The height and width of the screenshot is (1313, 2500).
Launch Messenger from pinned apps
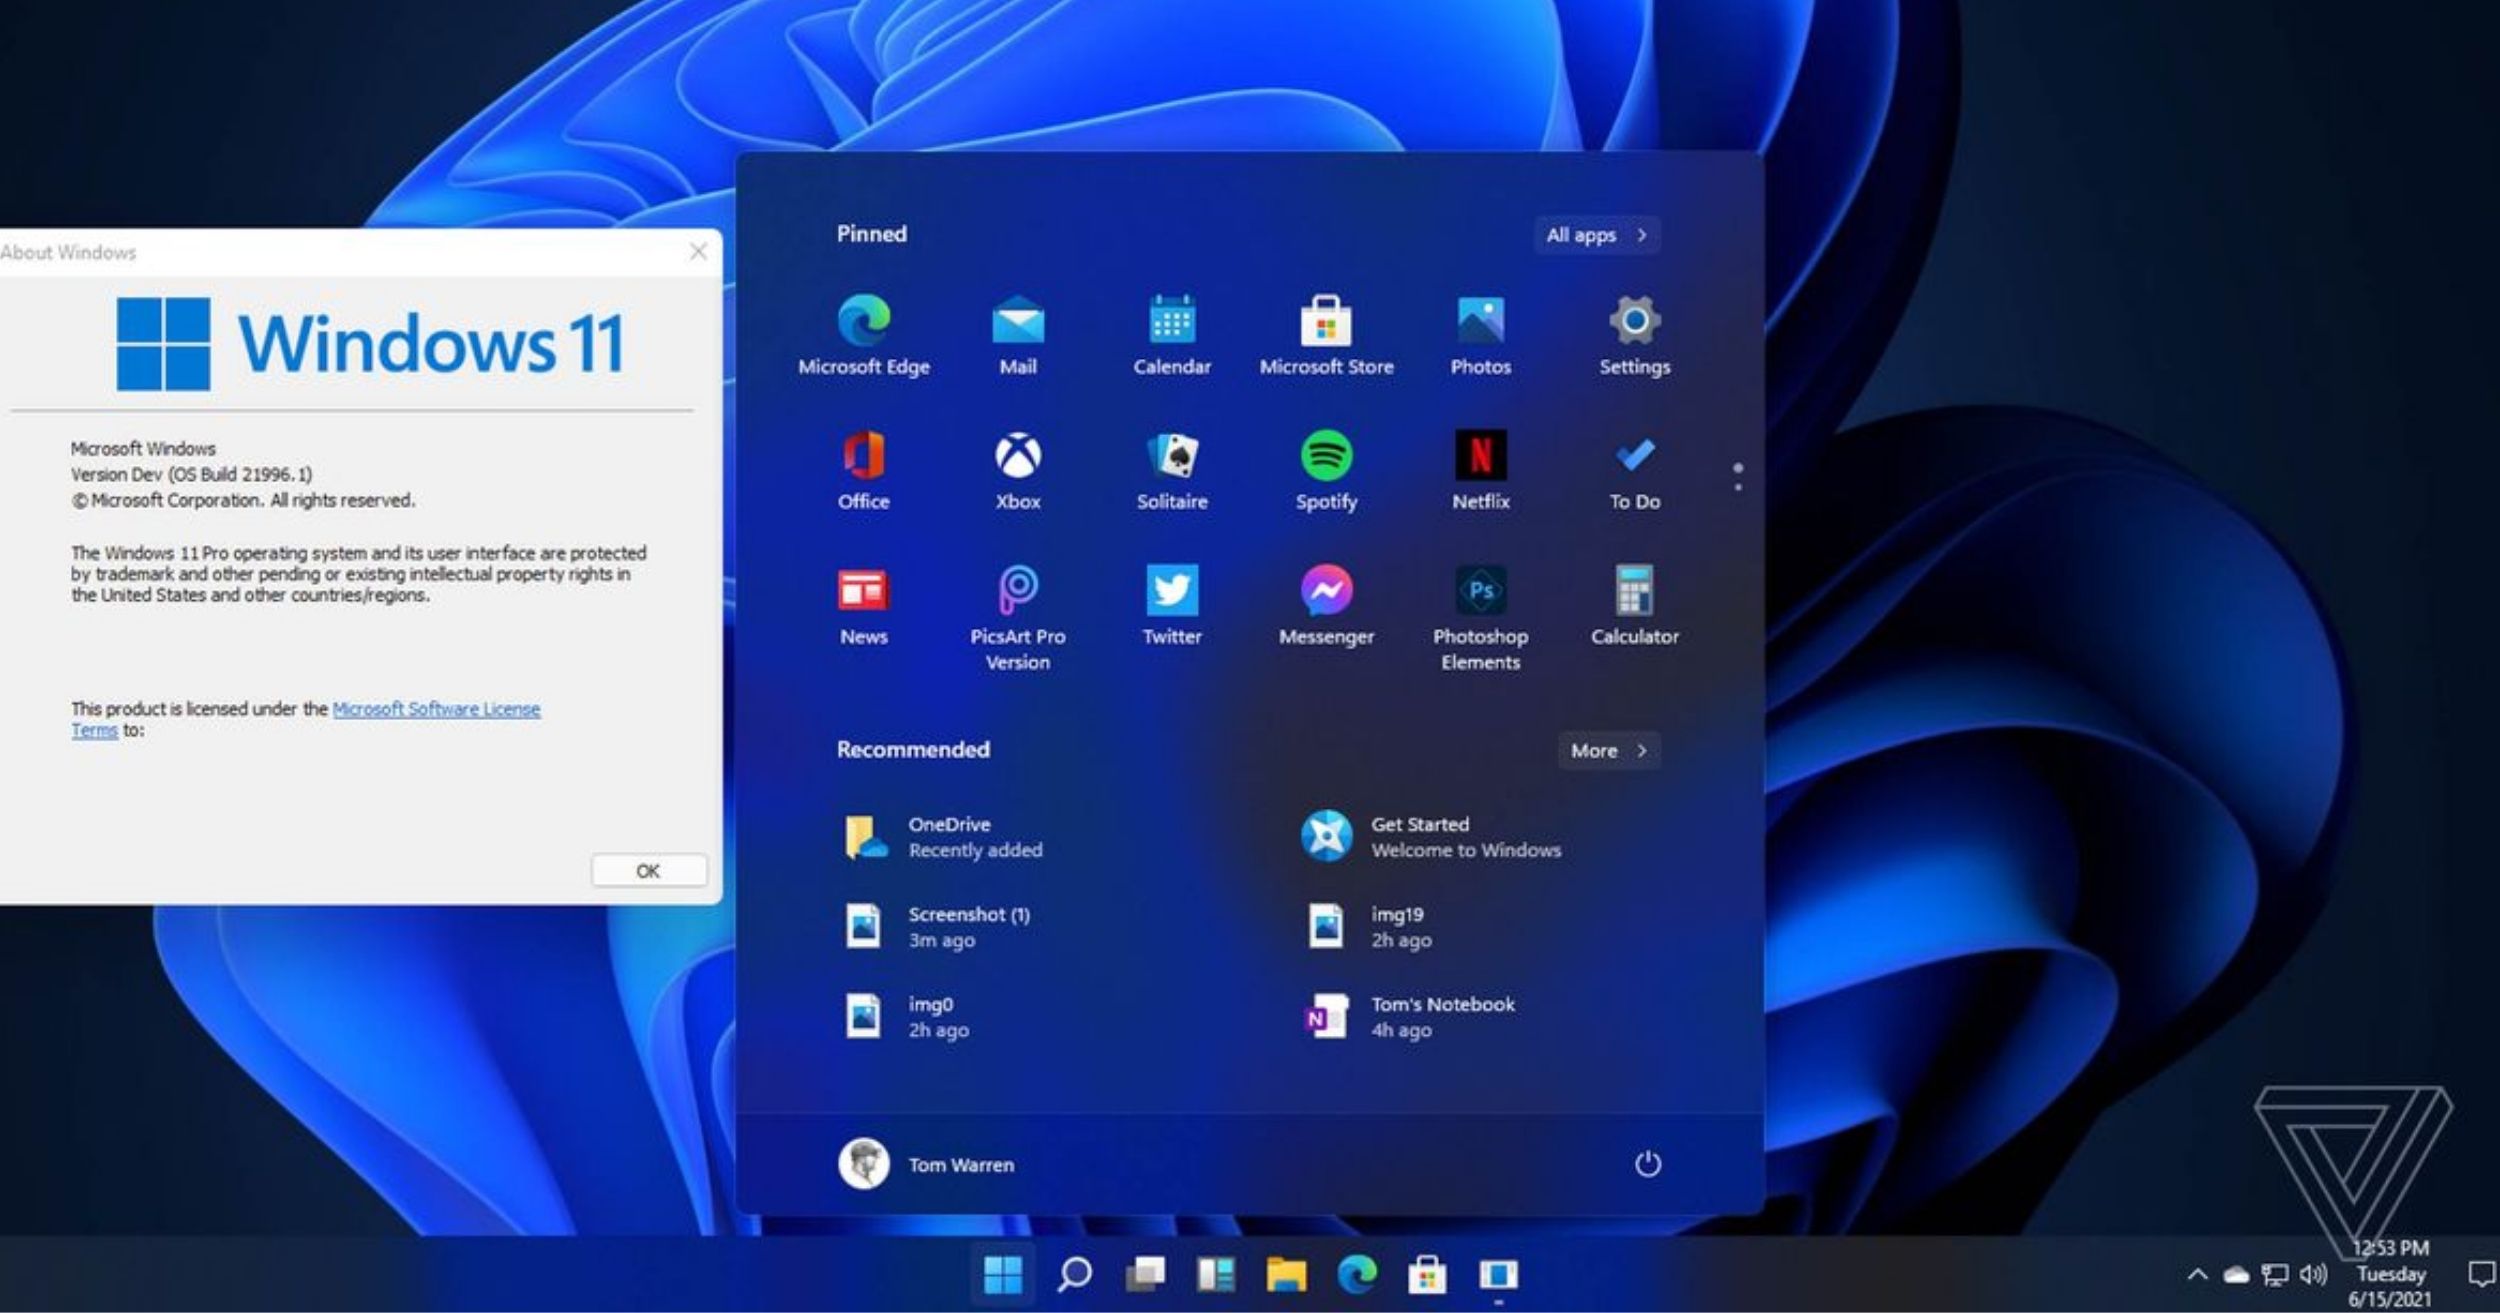(1326, 606)
